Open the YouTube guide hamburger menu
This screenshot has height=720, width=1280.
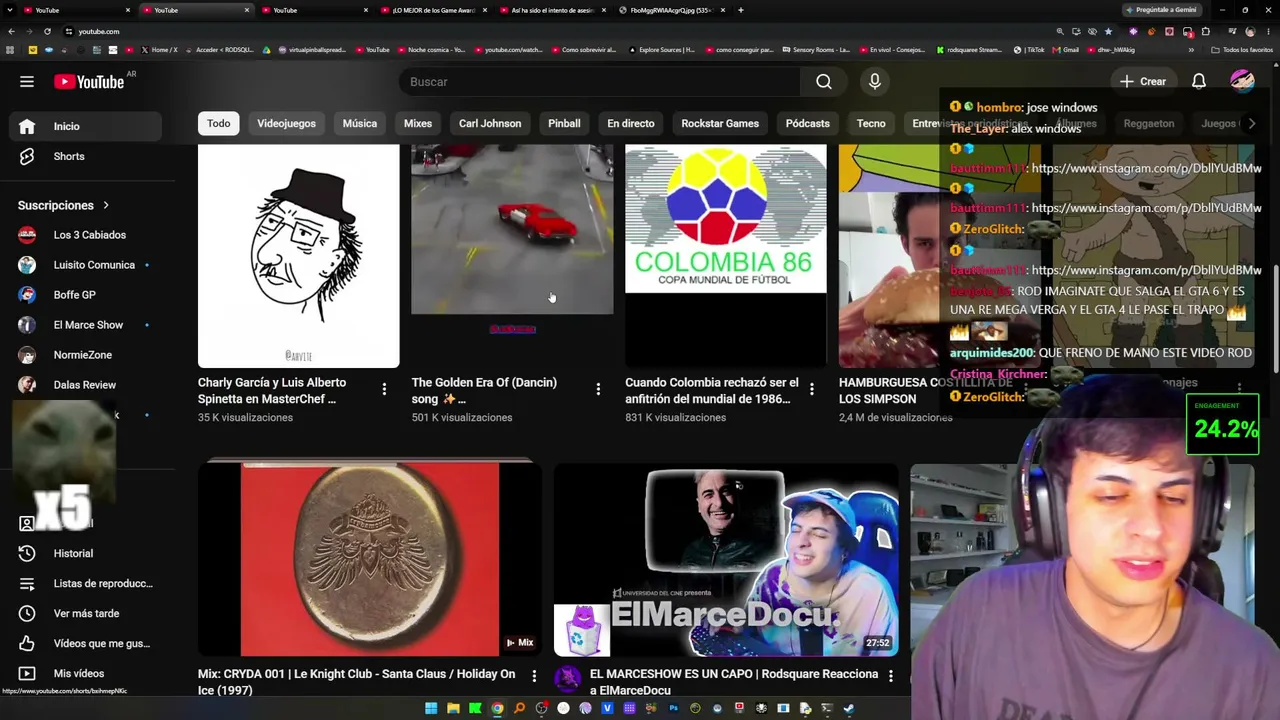(x=27, y=82)
